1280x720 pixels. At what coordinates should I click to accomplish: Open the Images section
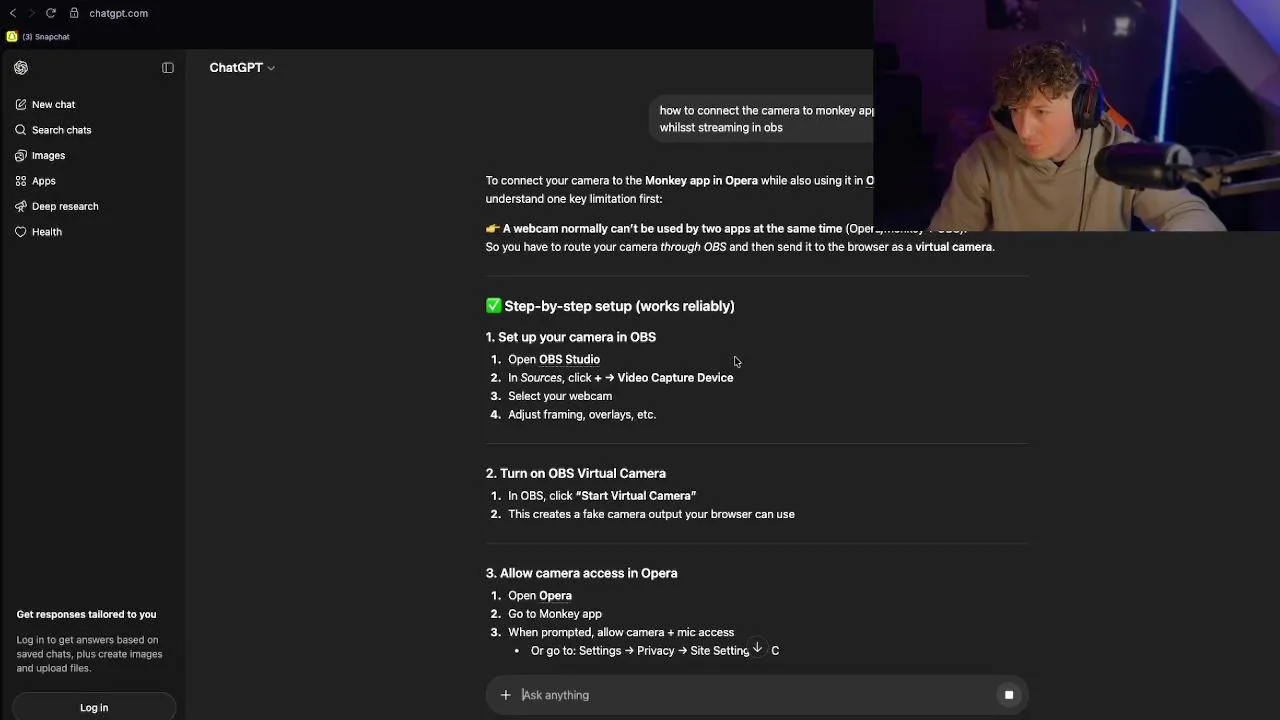(x=48, y=155)
